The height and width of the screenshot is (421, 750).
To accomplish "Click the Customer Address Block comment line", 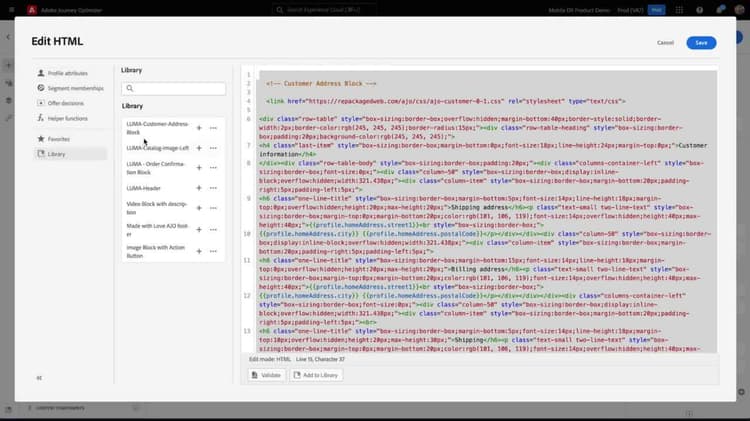I will tap(321, 84).
